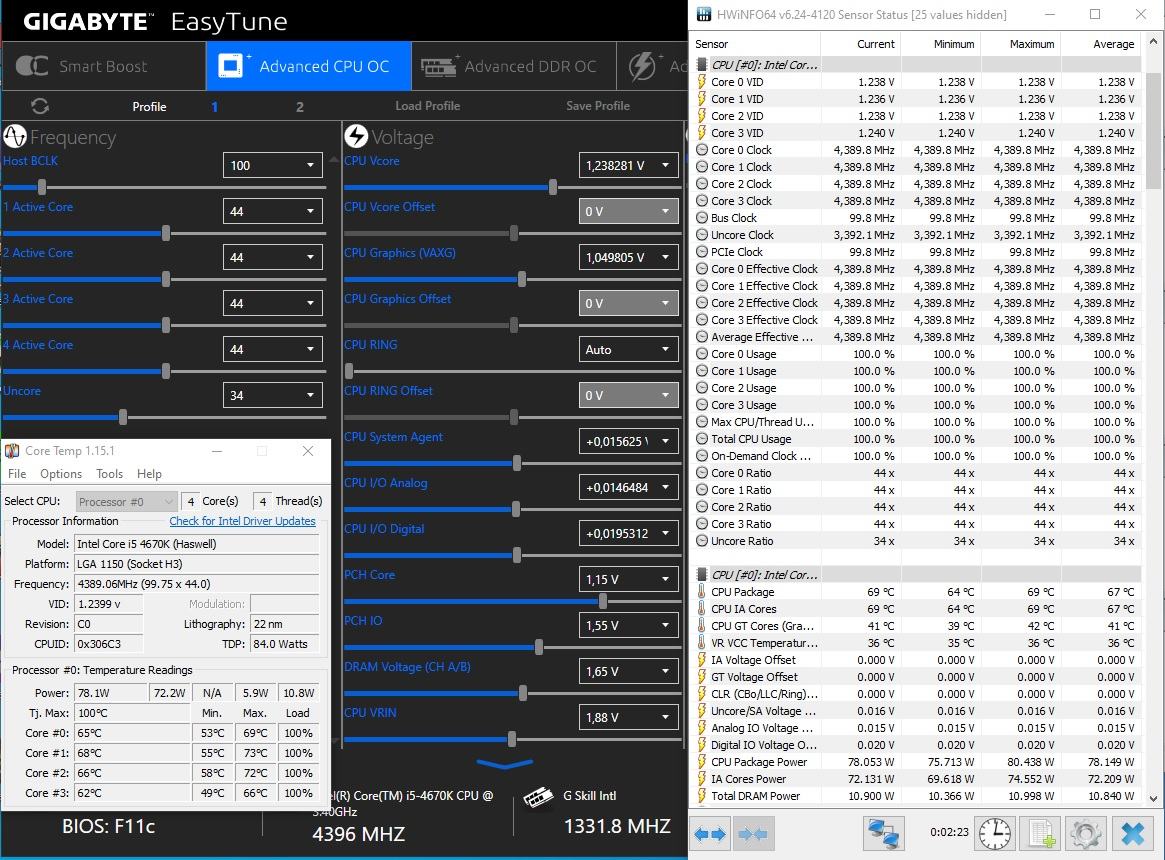Select profile 1
The width and height of the screenshot is (1165, 860).
(x=214, y=106)
